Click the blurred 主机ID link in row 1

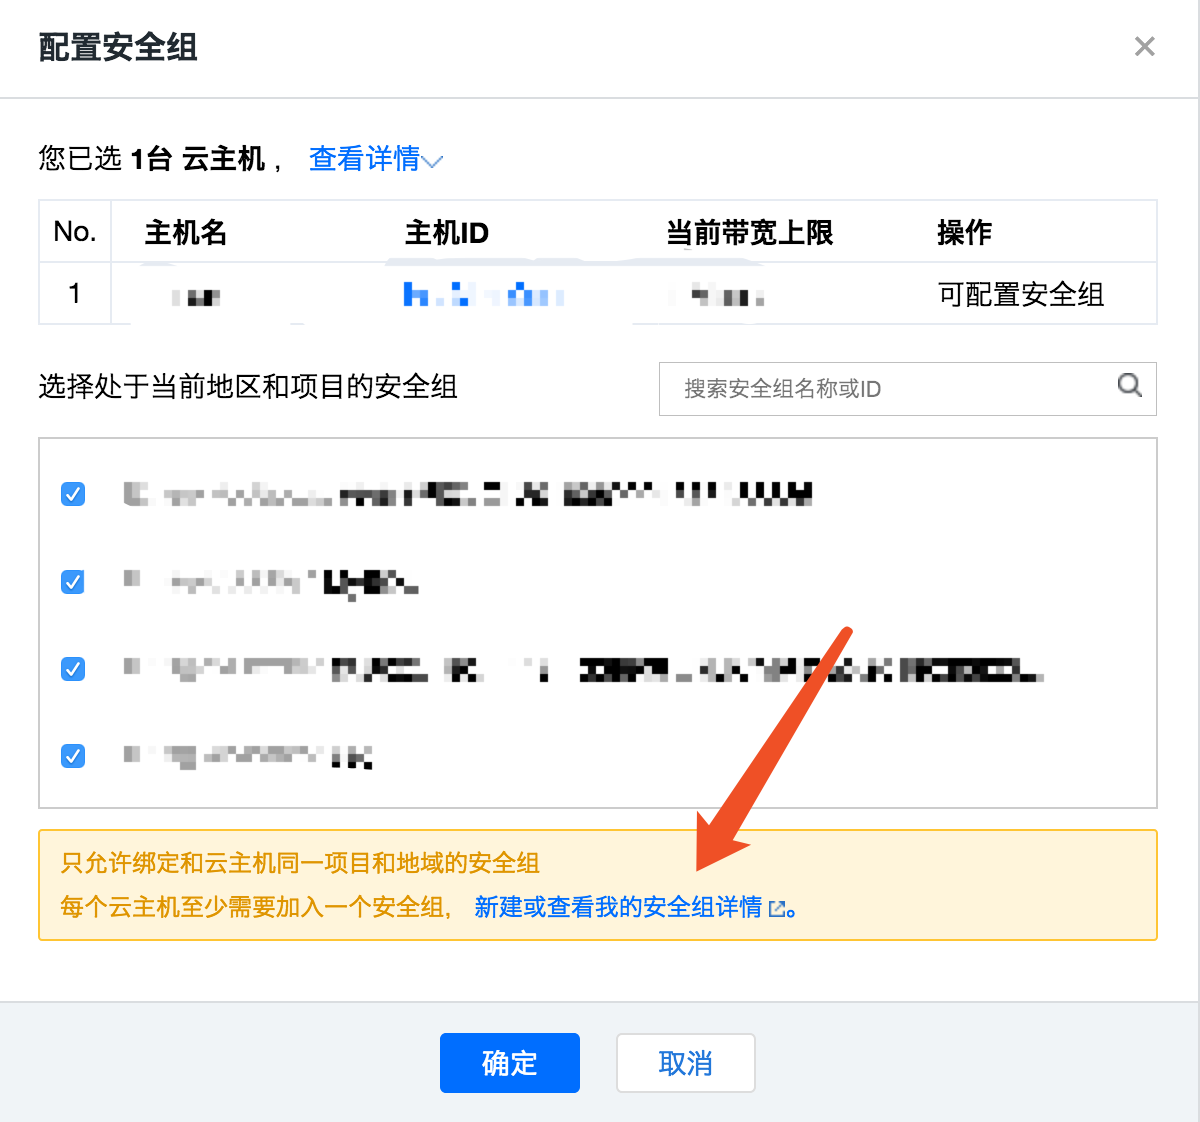[483, 295]
